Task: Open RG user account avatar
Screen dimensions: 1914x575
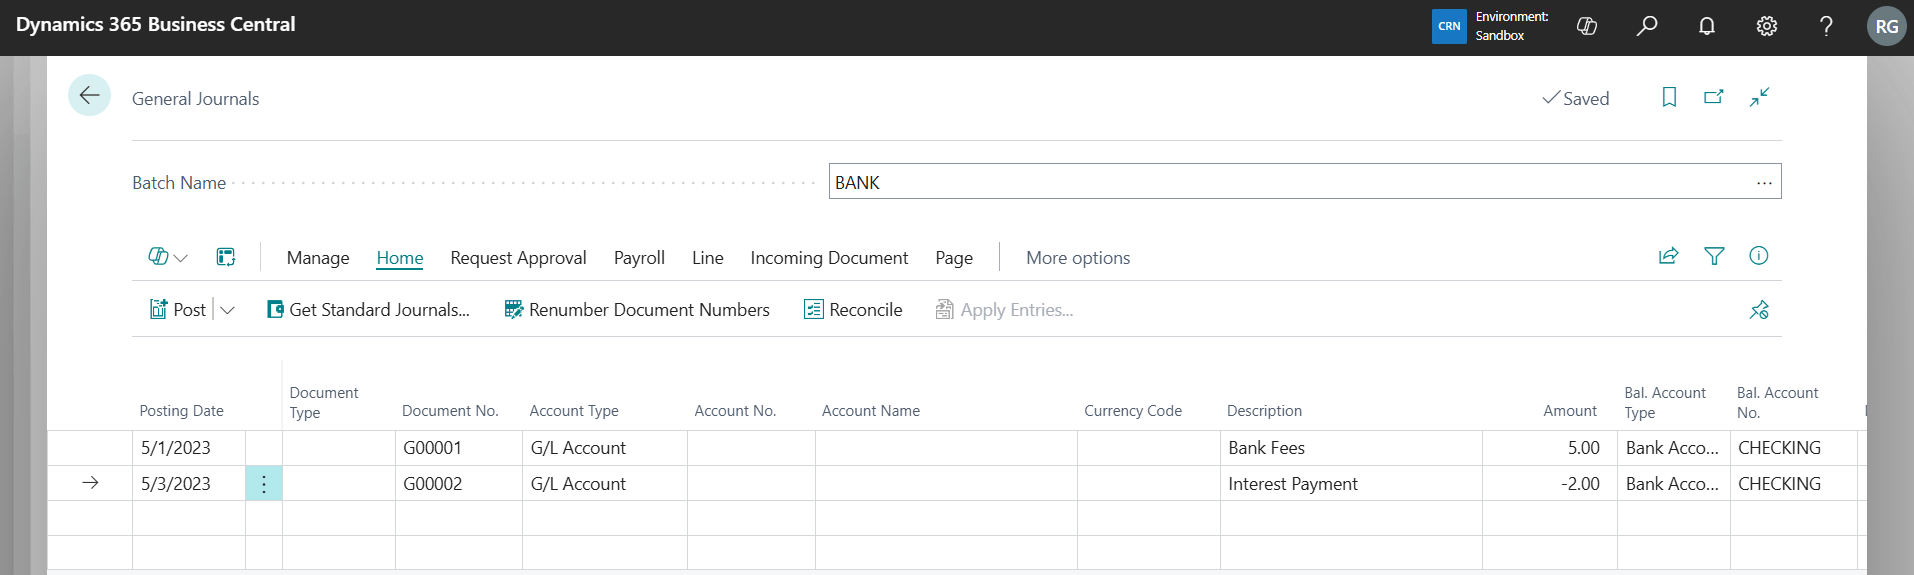Action: 1887,27
